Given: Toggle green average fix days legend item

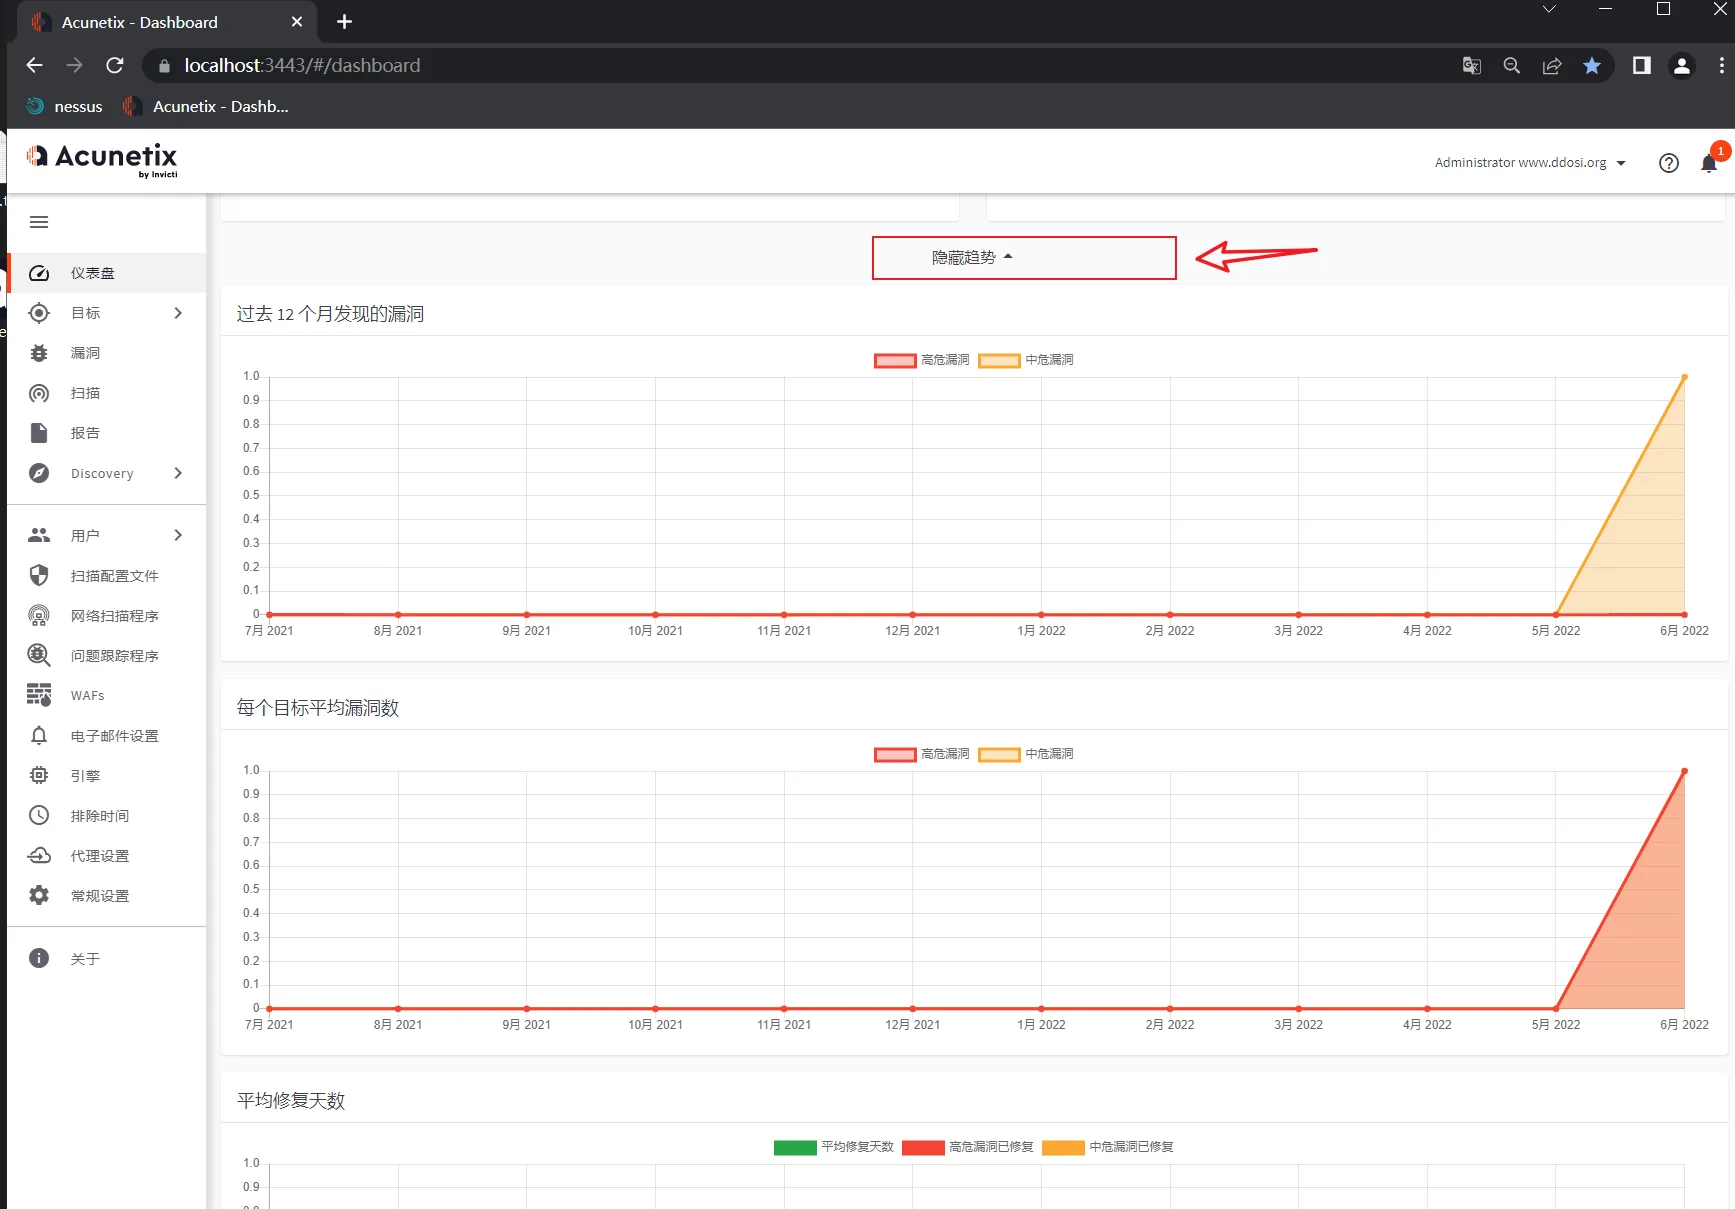Looking at the screenshot, I should pyautogui.click(x=795, y=1147).
